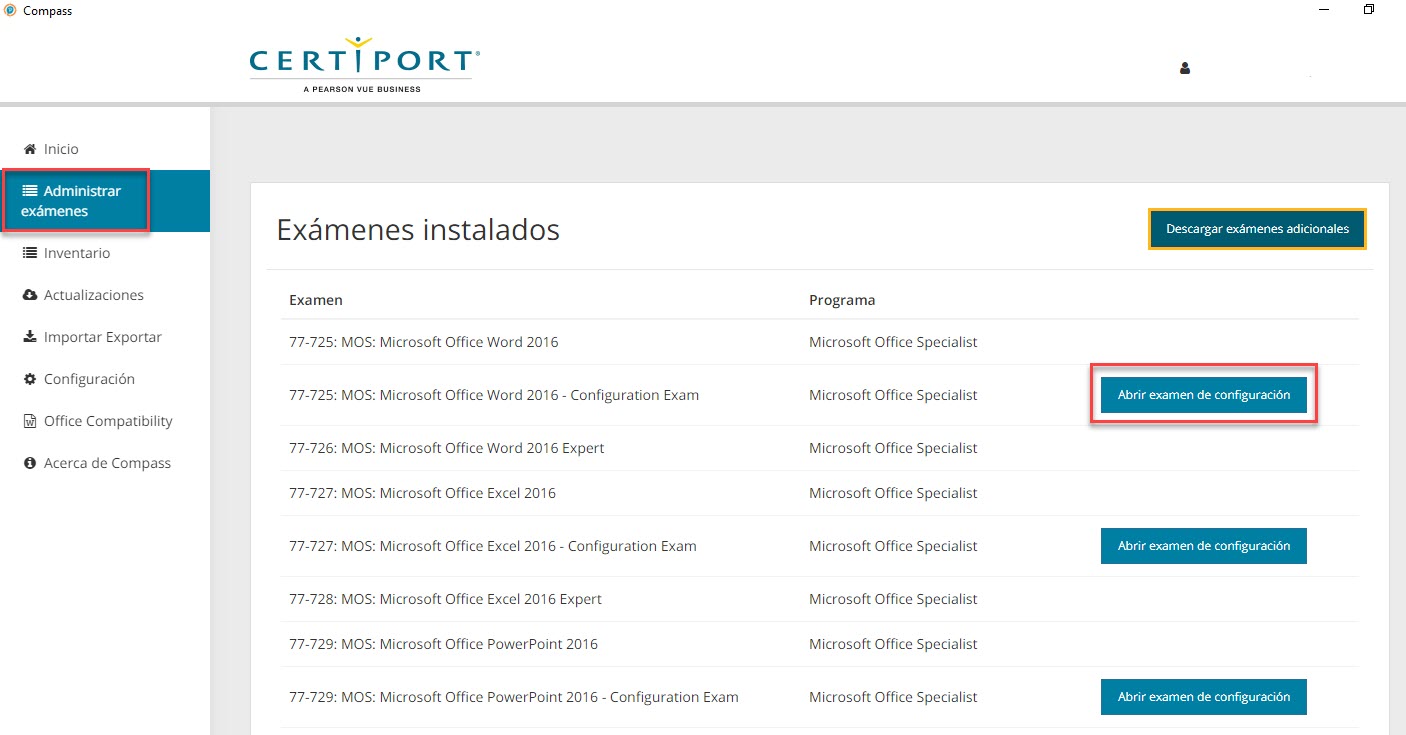Open the Importar Exportar page
This screenshot has width=1406, height=735.
tap(105, 337)
